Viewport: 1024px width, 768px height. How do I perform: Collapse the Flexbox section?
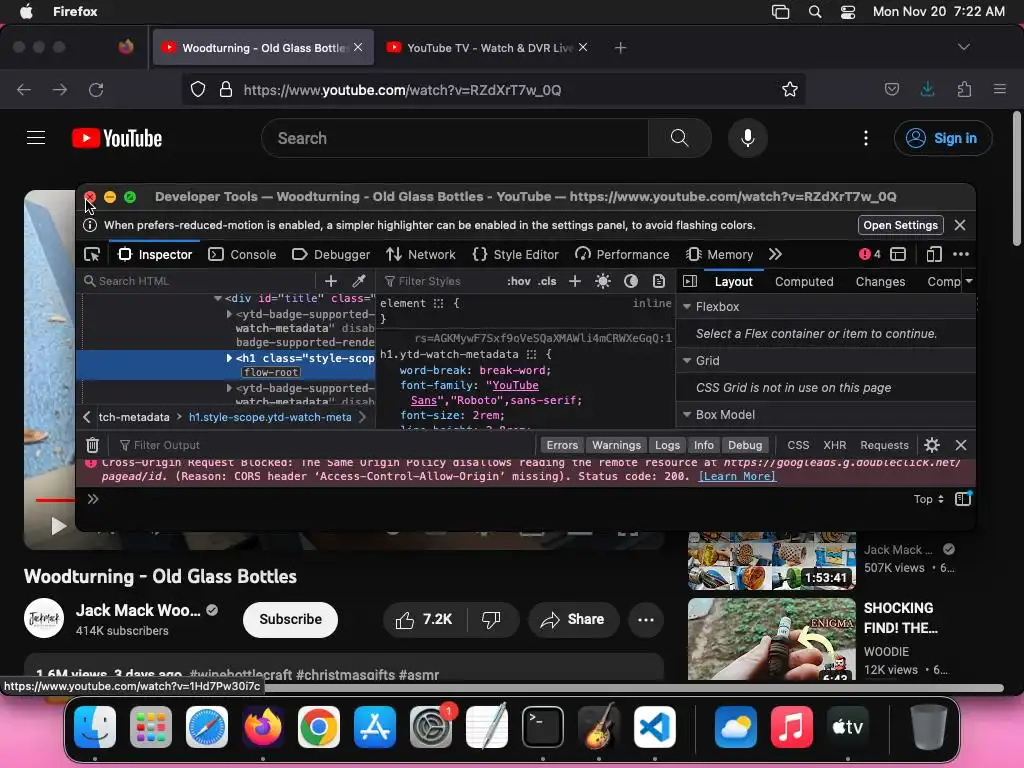(687, 306)
